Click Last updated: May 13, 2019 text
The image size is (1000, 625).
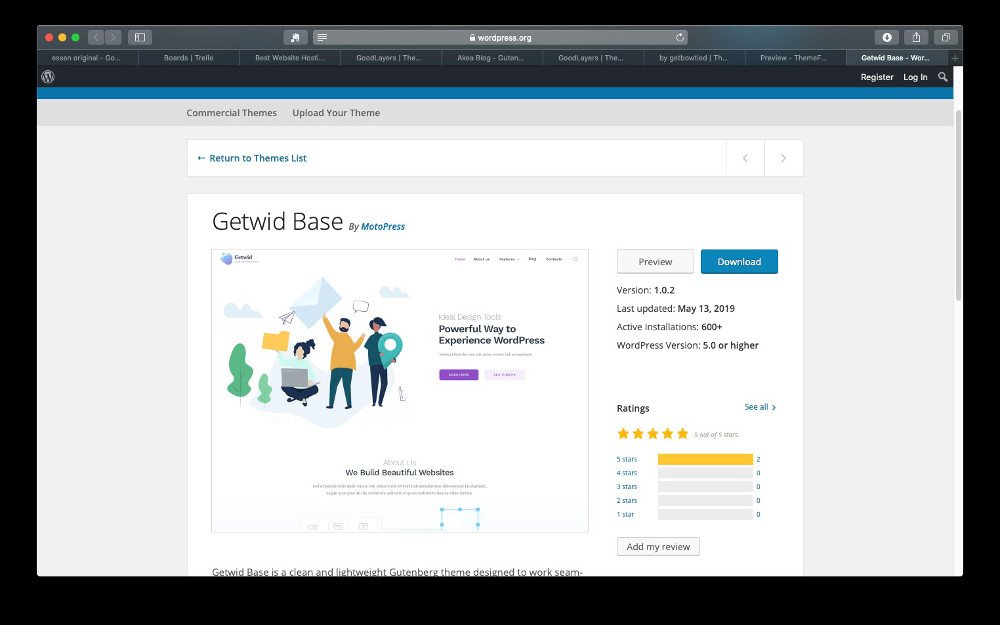click(x=675, y=309)
